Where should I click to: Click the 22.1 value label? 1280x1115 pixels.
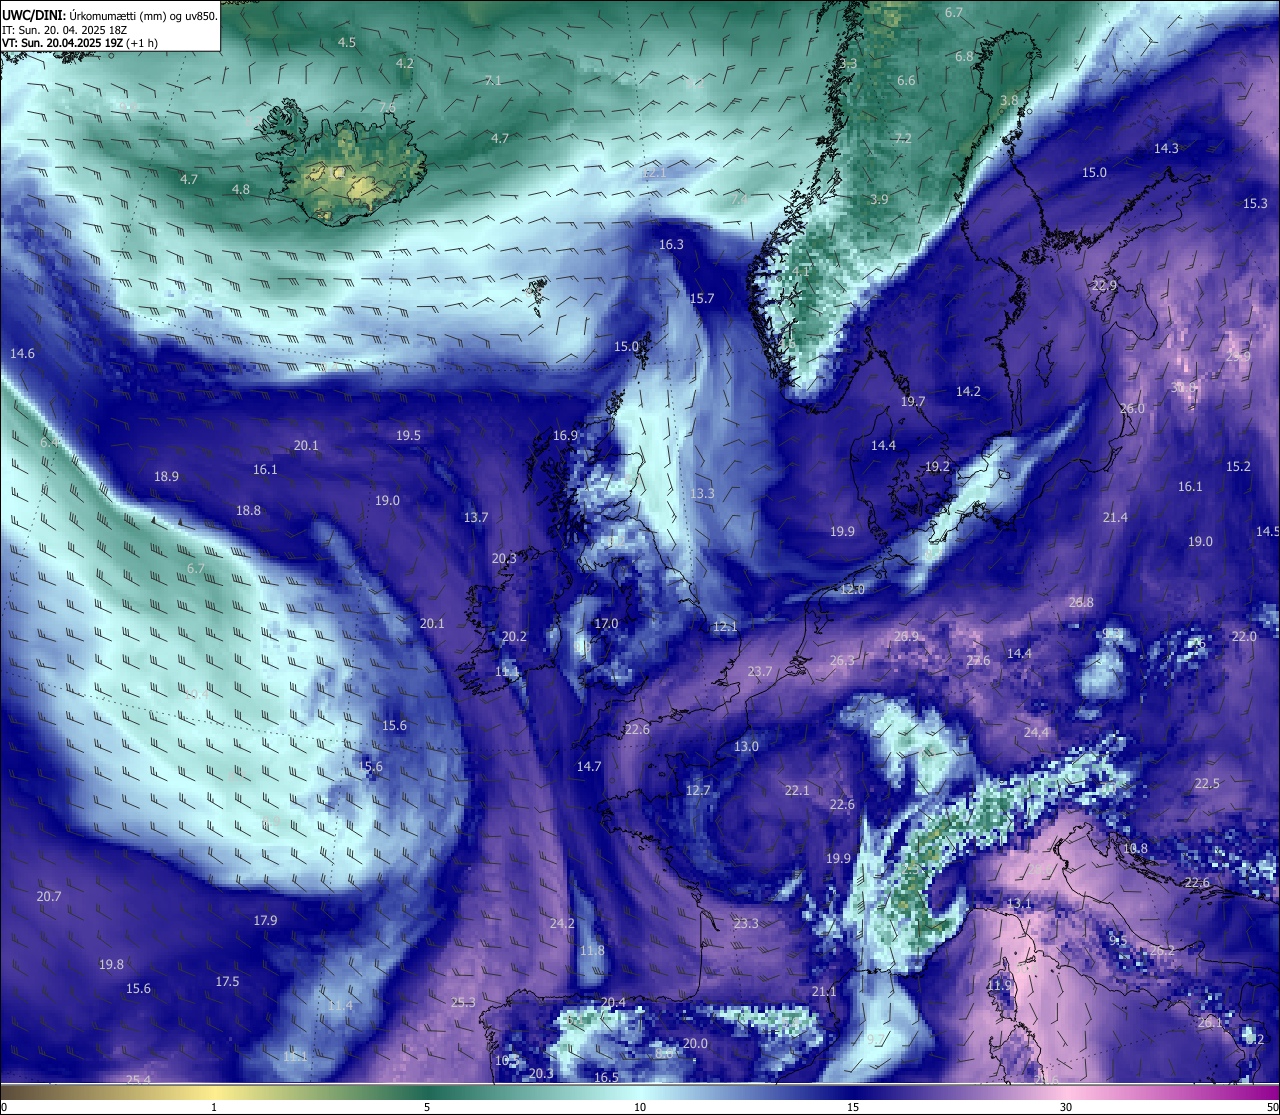click(797, 790)
